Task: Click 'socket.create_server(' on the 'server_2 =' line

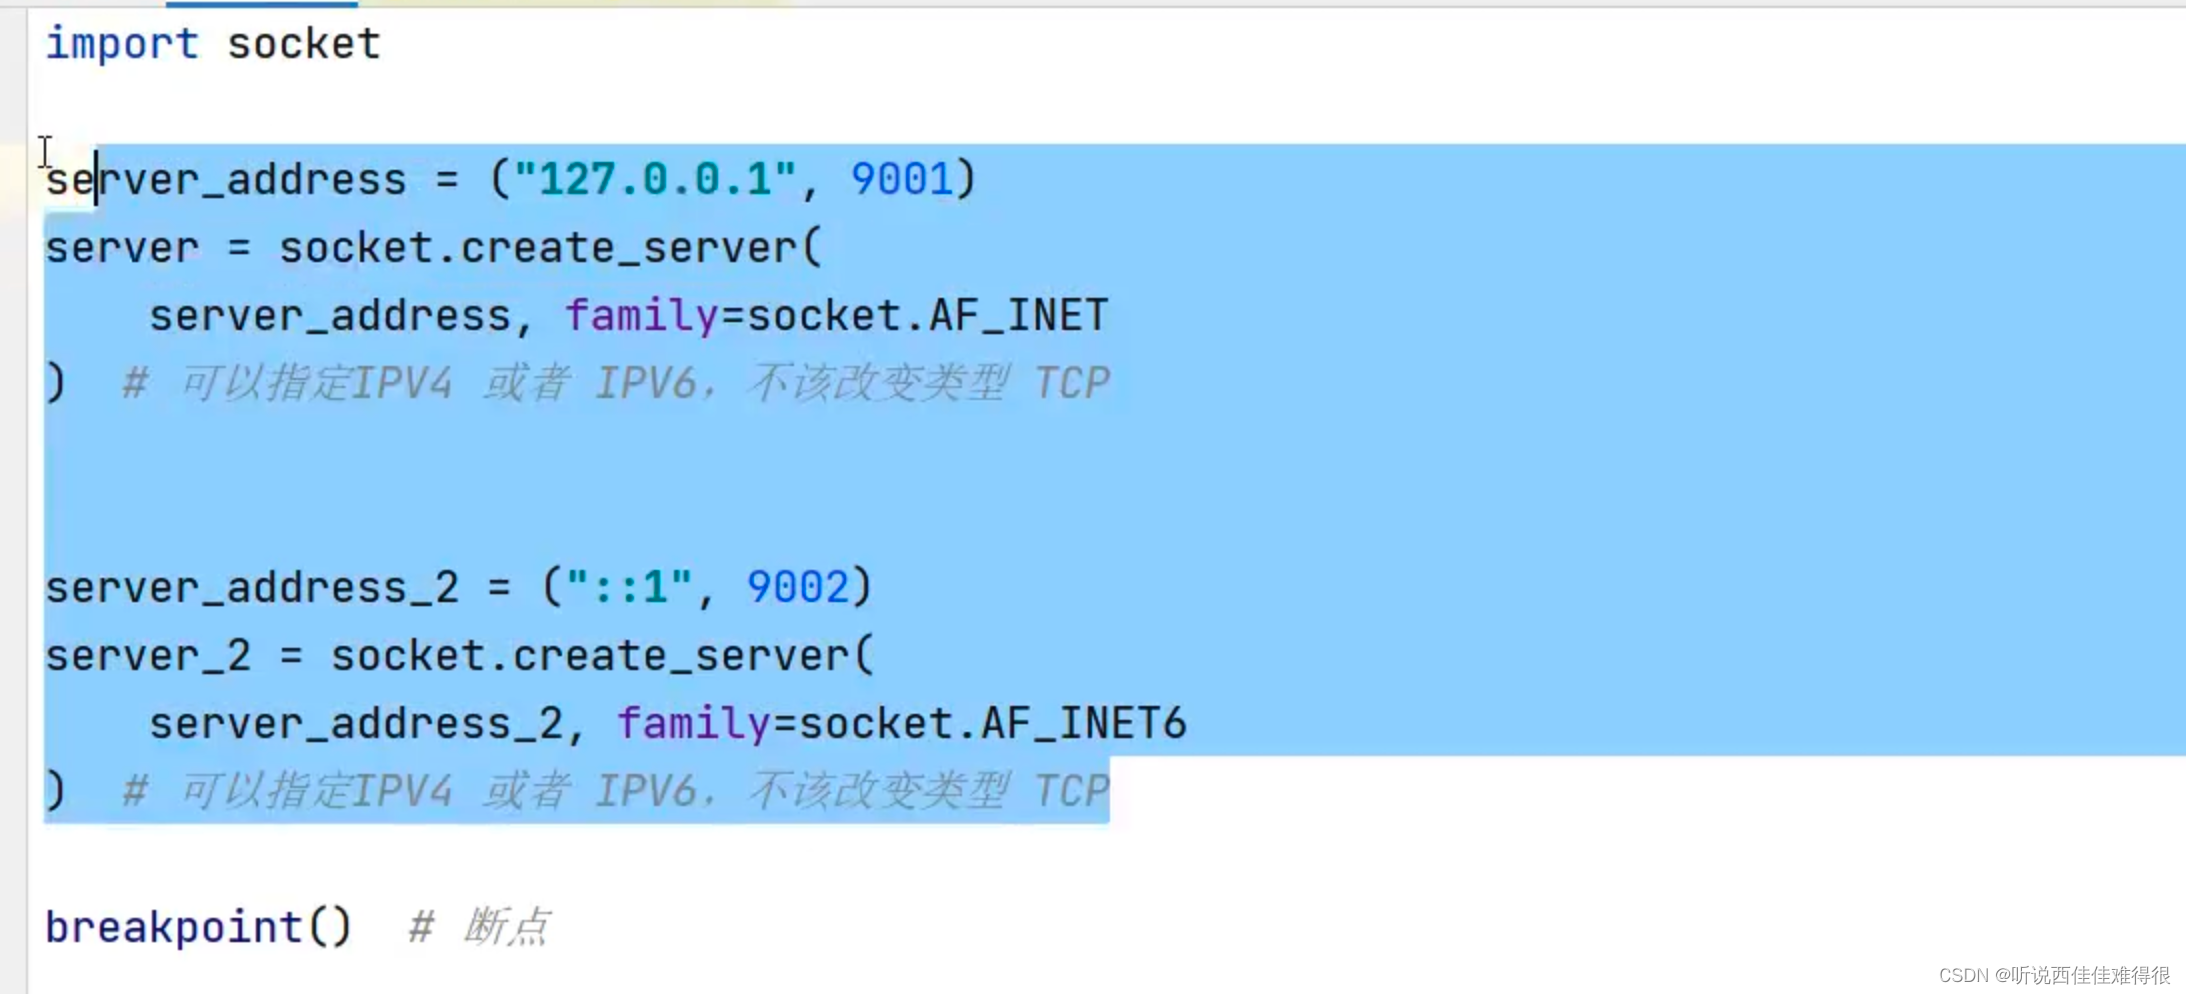Action: coord(603,656)
